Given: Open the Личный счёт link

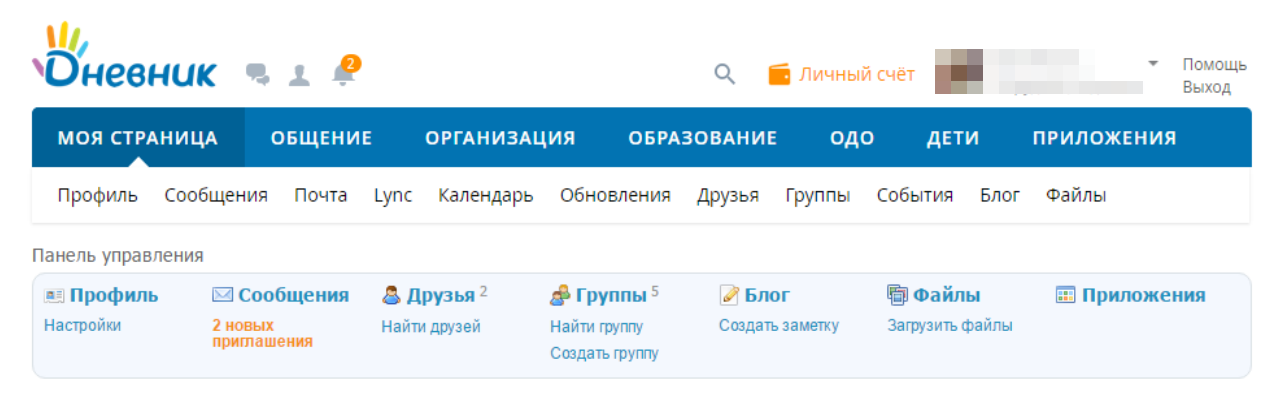Looking at the screenshot, I should pyautogui.click(x=857, y=74).
